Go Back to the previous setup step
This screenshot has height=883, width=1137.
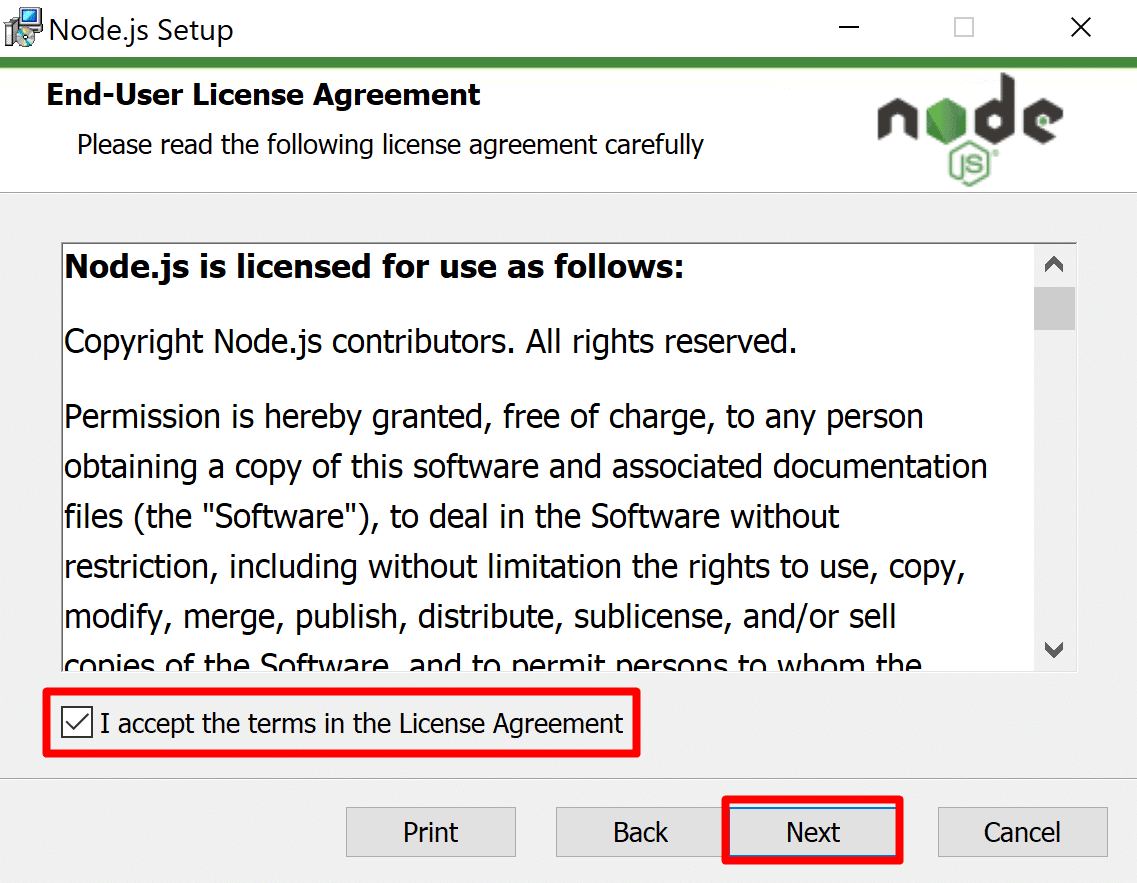tap(640, 832)
